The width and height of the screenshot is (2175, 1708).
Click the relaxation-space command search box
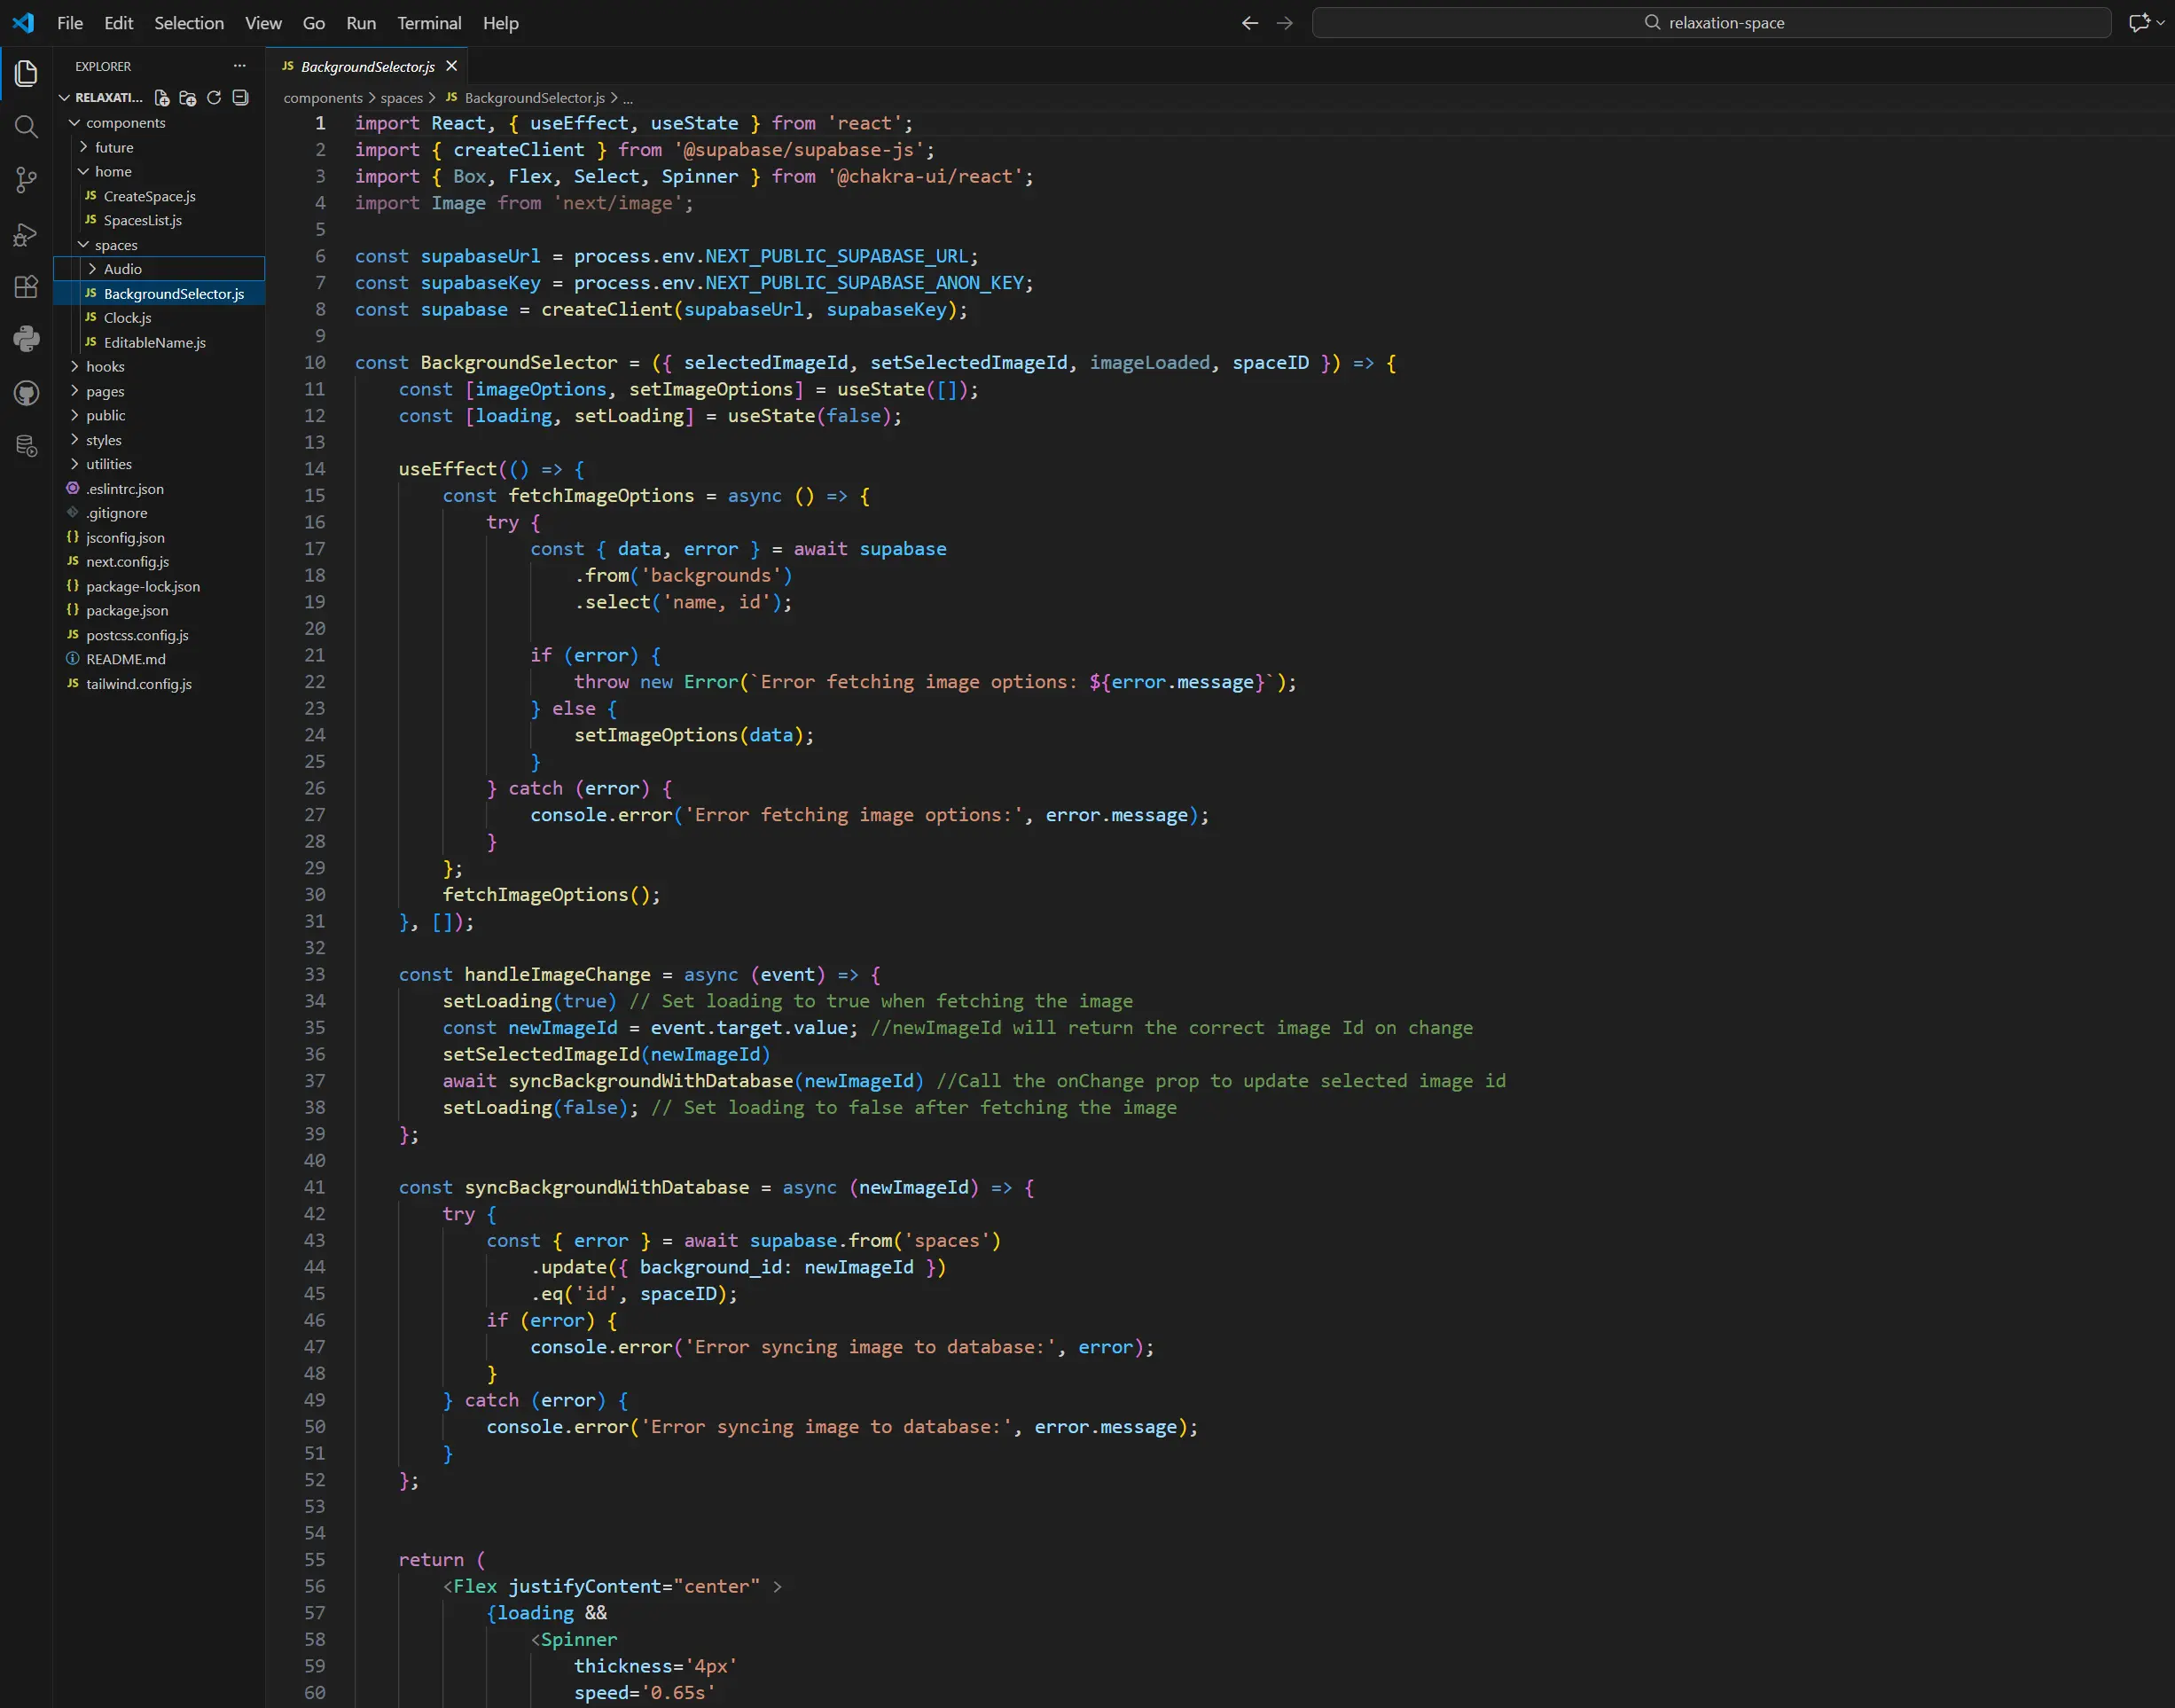coord(1710,23)
